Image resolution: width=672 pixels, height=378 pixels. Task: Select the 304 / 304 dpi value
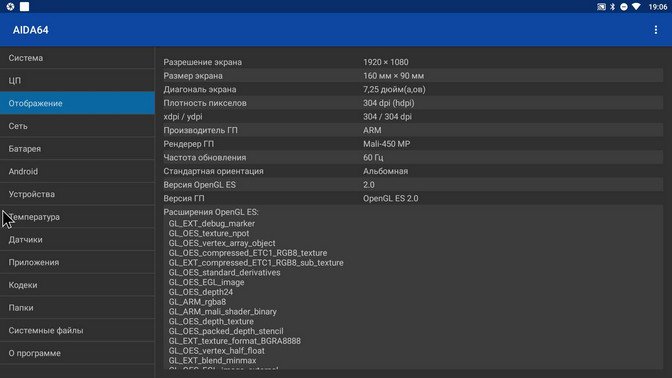coord(387,117)
